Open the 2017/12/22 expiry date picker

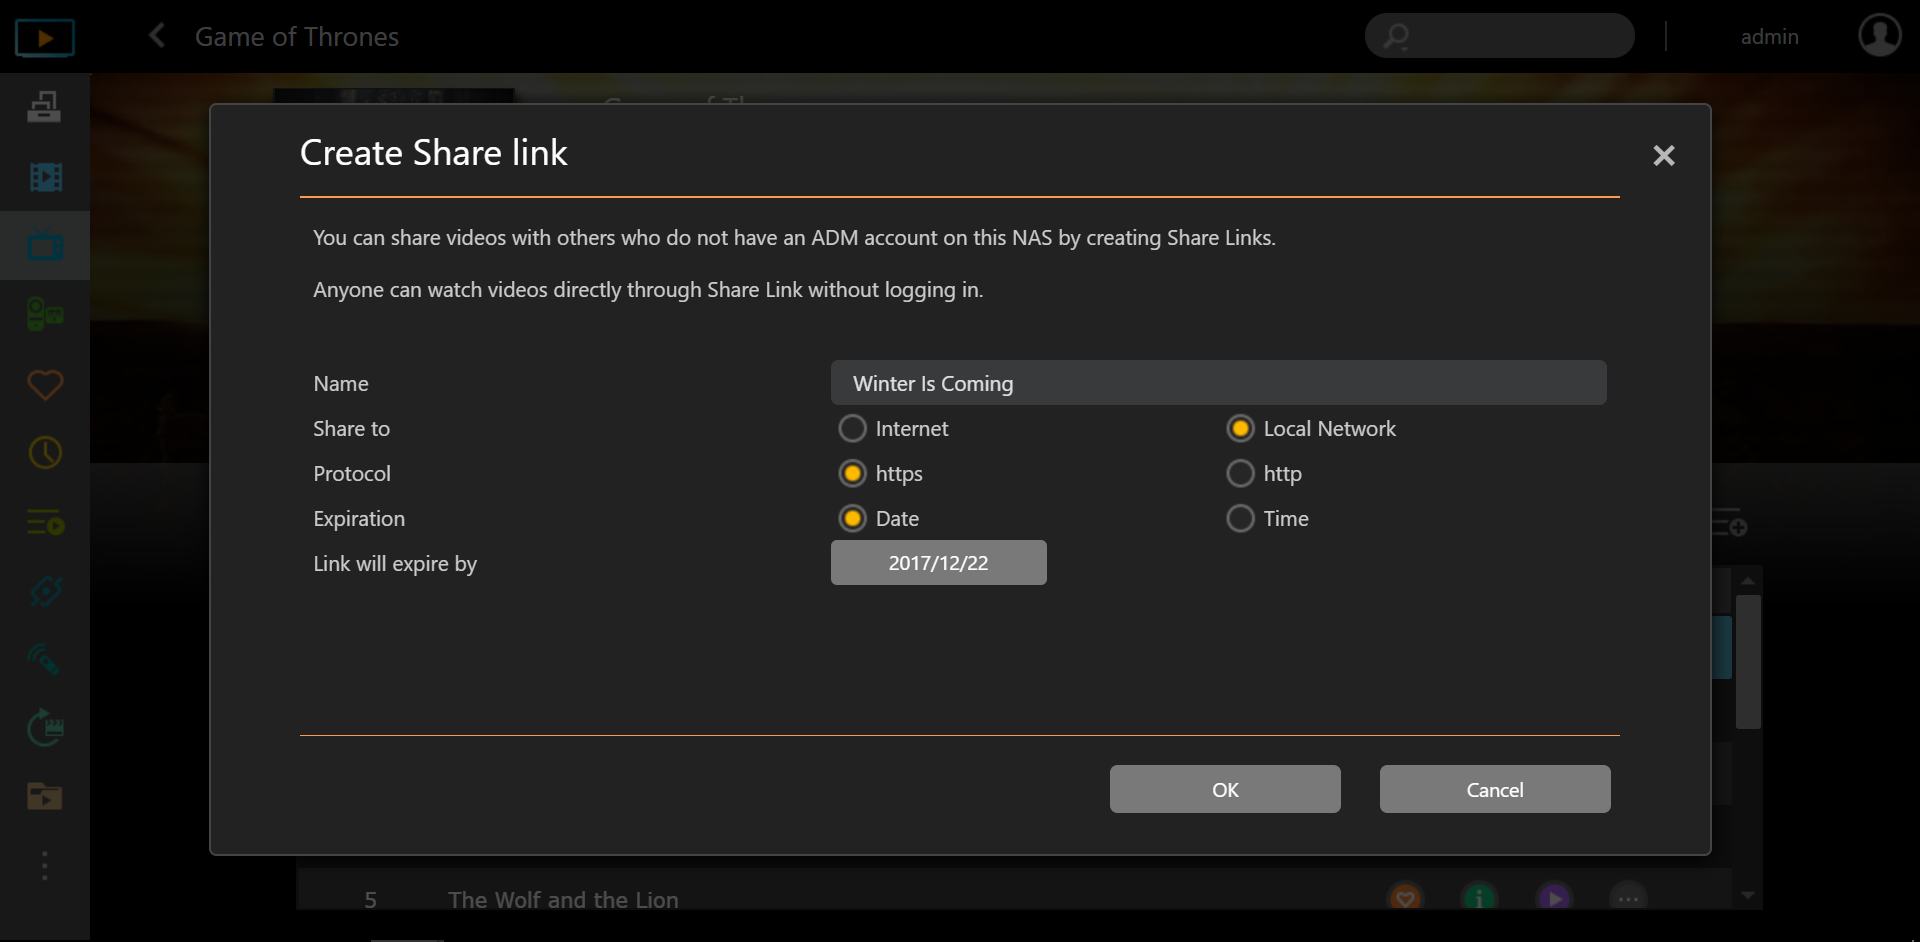[x=938, y=563]
